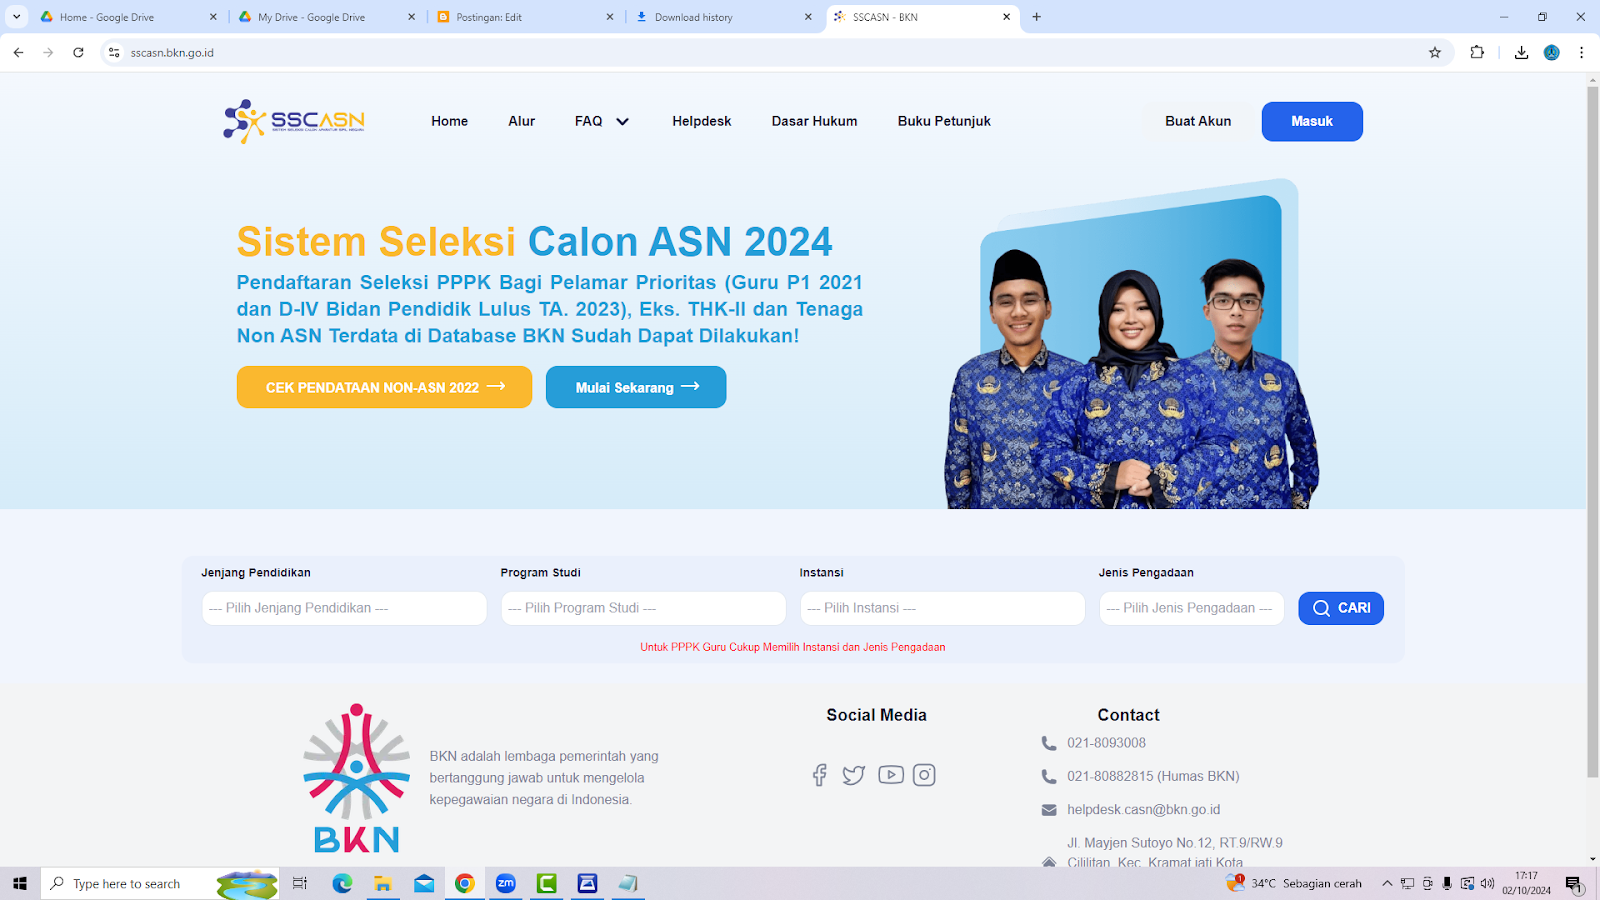Expand the FAQ menu chevron

pos(622,121)
